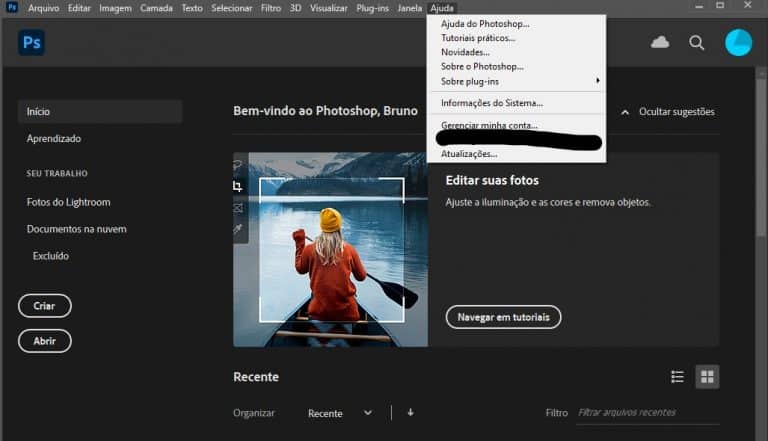Viewport: 768px width, 441px height.
Task: Switch to grid view of recent files
Action: coord(707,376)
